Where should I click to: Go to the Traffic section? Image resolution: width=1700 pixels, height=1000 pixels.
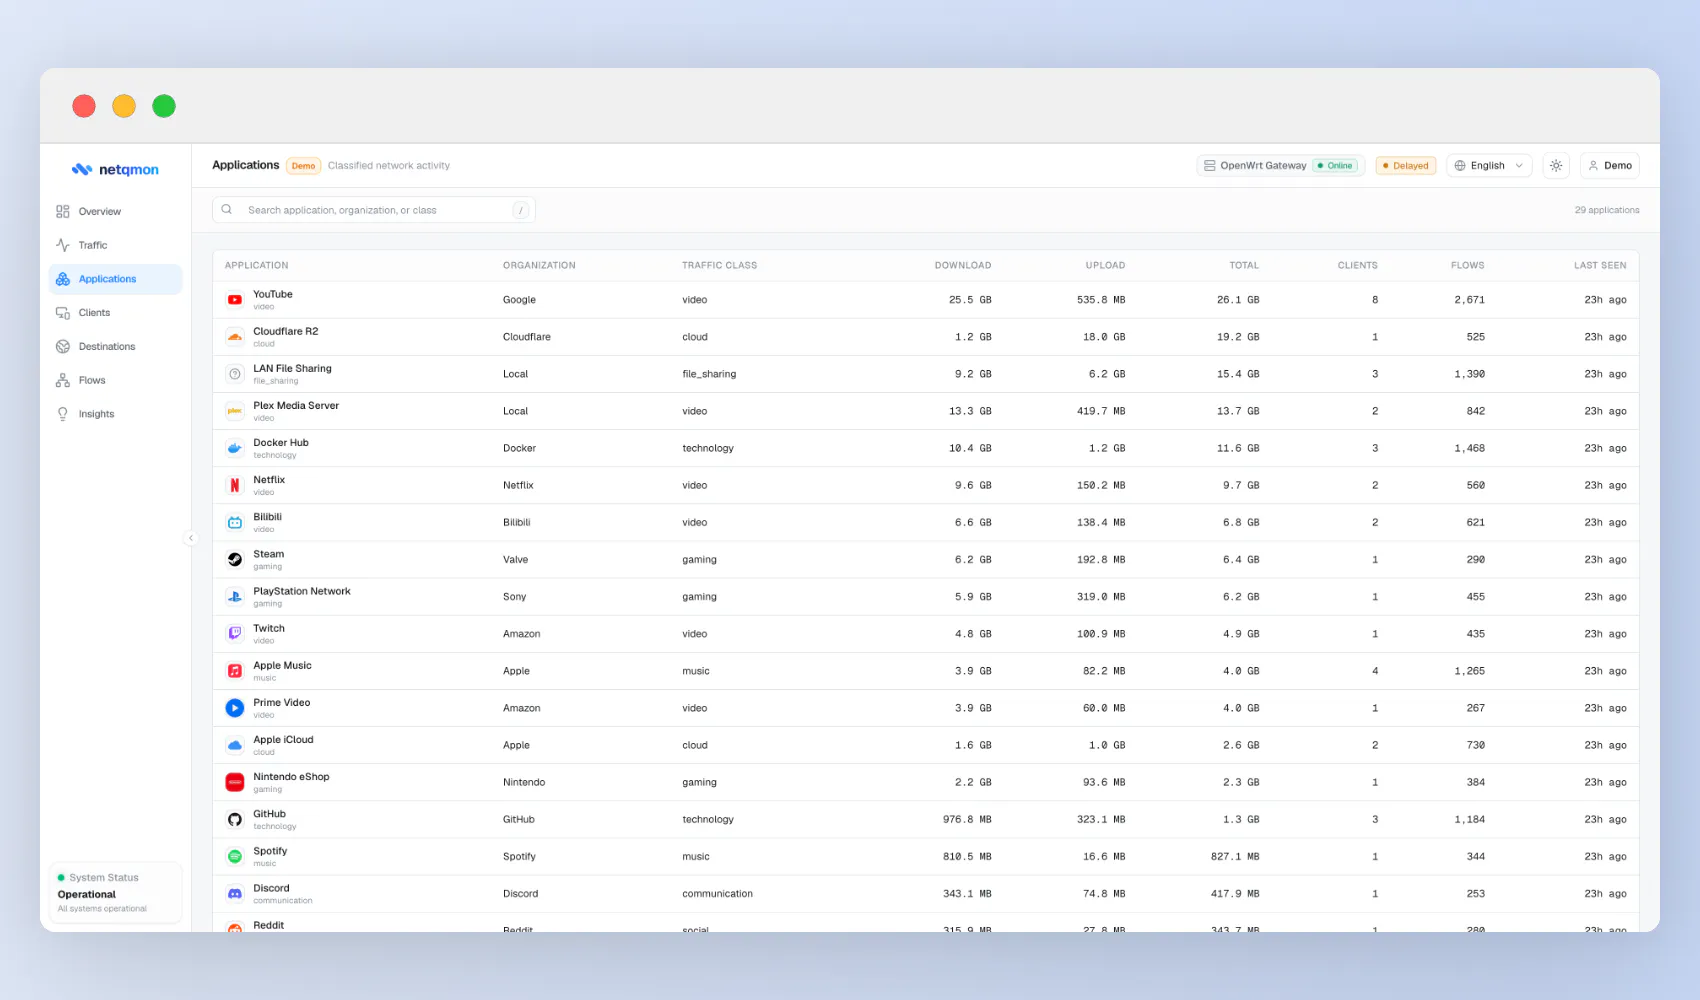115,245
